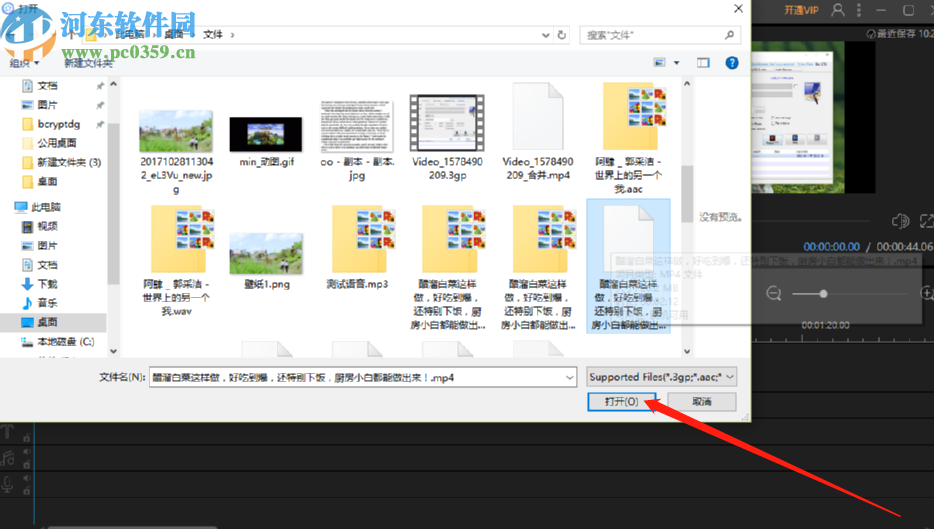
Task: Click 新建文件夹 new folder button
Action: pos(88,63)
